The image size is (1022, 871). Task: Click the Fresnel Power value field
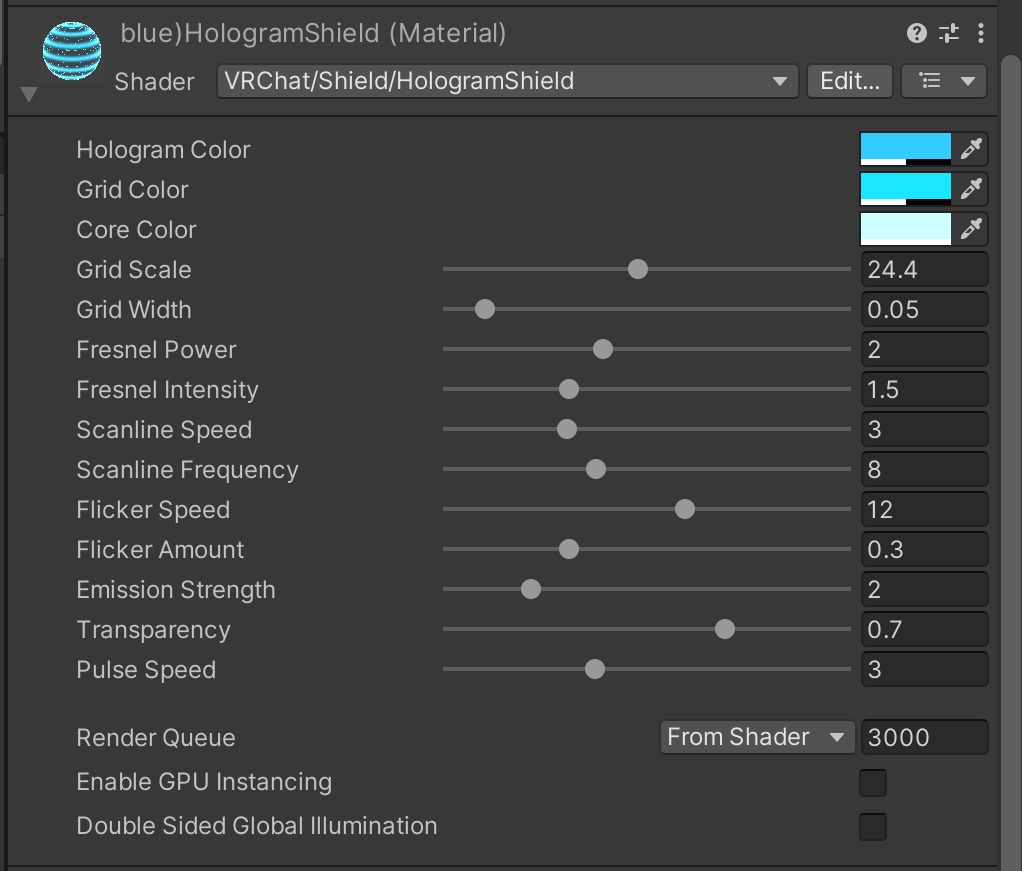[924, 349]
